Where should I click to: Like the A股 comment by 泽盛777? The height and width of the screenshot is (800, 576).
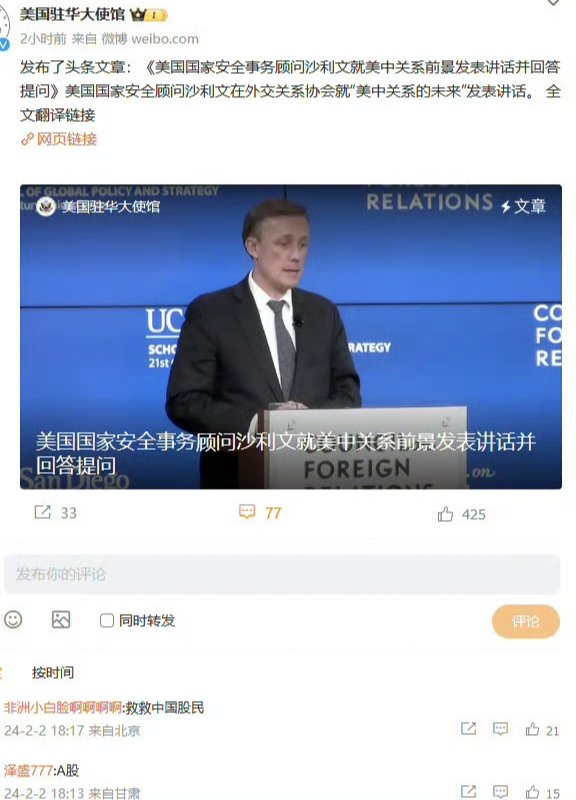coord(533,792)
